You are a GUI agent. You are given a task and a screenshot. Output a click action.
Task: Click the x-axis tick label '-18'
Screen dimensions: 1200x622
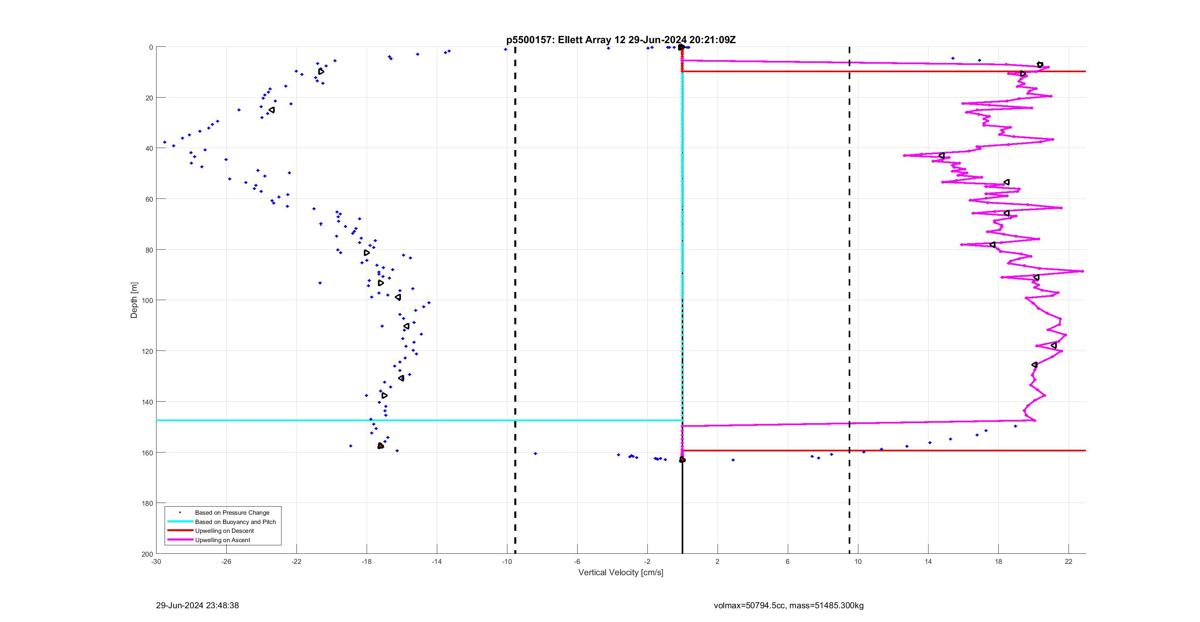[x=366, y=562]
